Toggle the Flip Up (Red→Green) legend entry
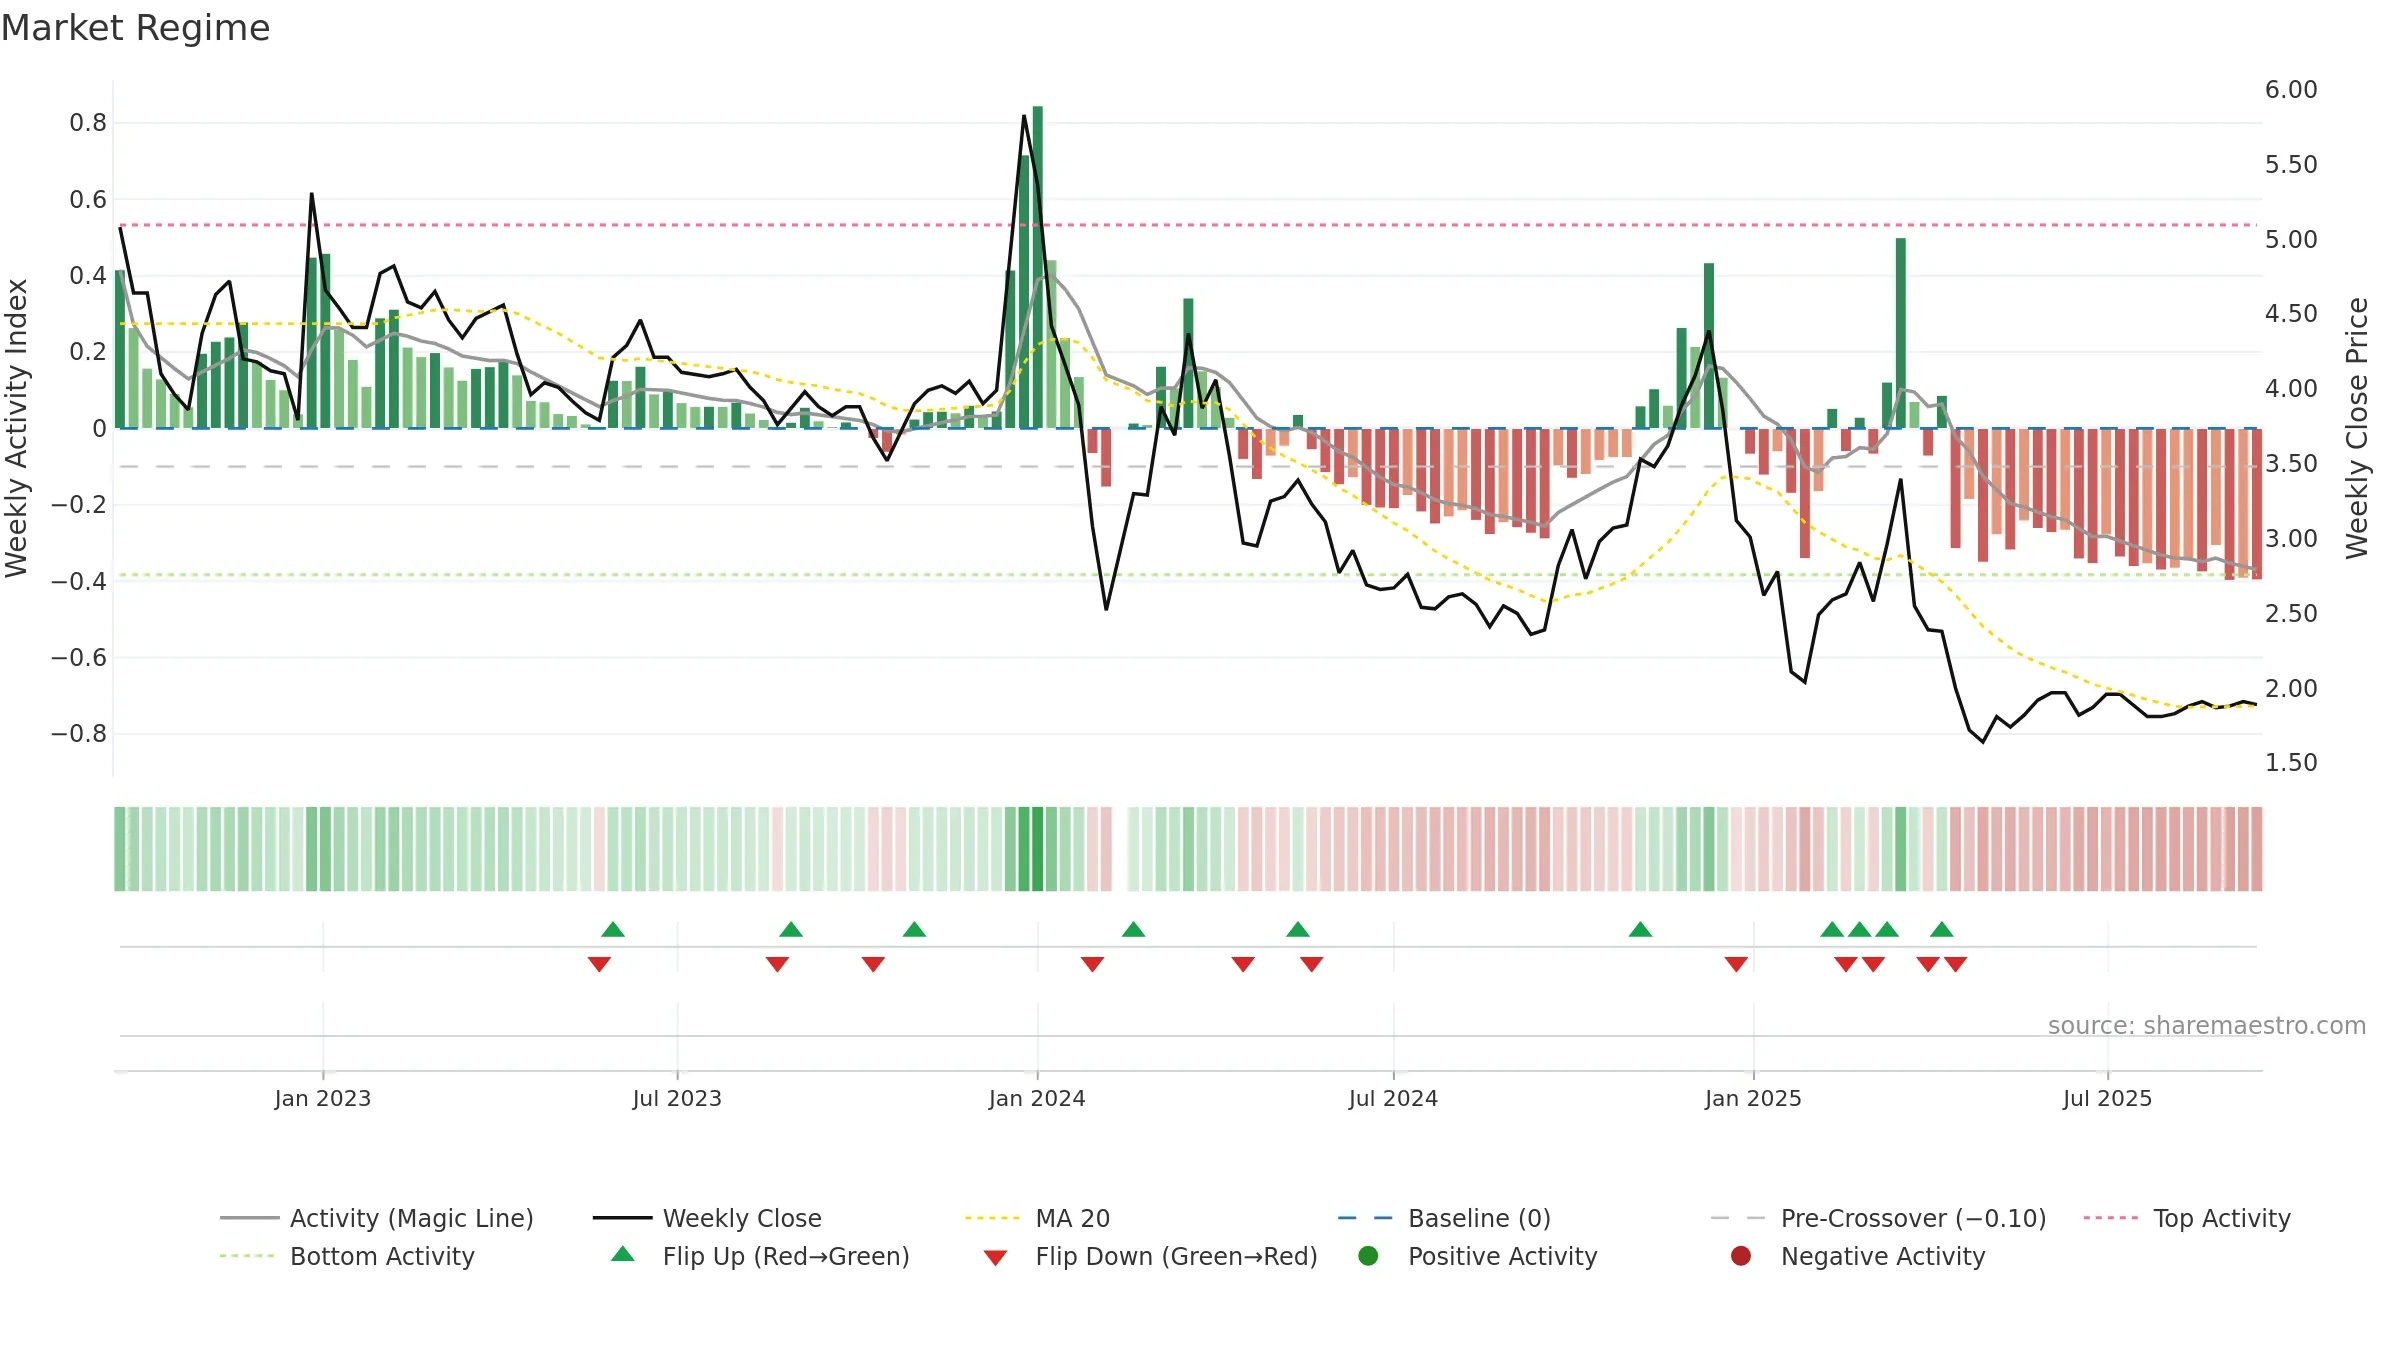The height and width of the screenshot is (1350, 2400). tap(760, 1256)
